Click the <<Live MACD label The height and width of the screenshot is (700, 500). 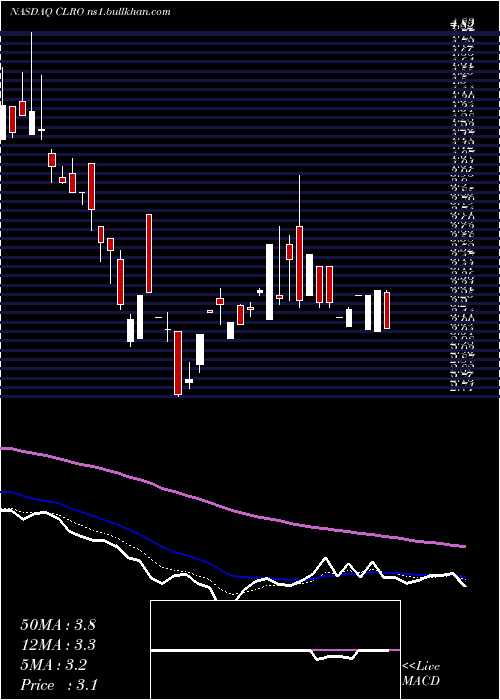pos(421,674)
